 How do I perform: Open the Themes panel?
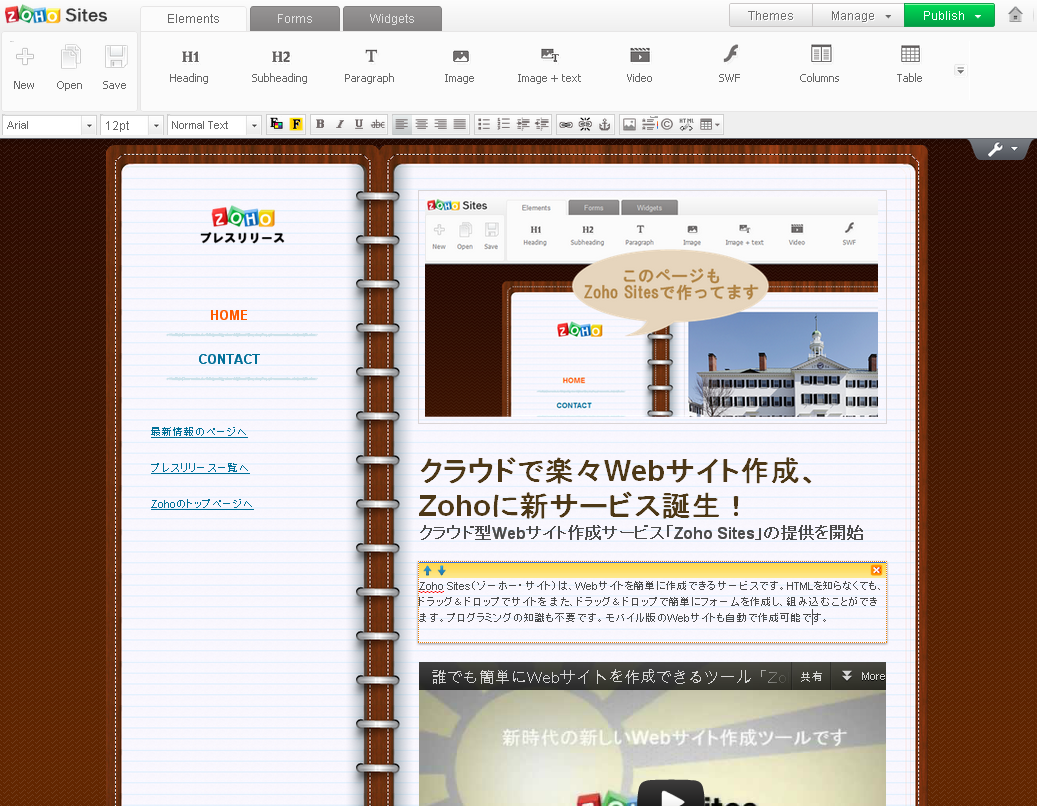(770, 15)
